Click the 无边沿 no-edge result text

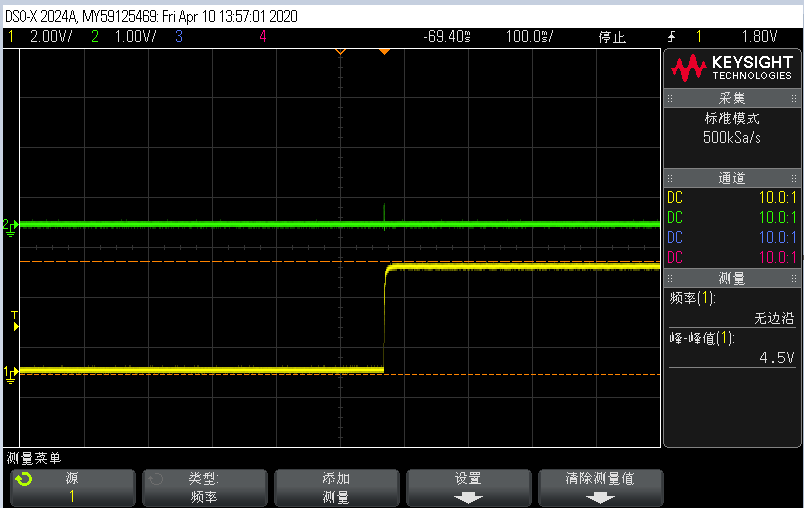pos(774,318)
